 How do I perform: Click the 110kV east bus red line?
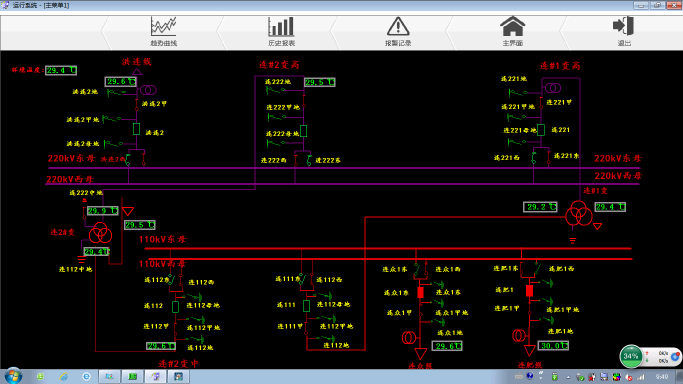click(388, 249)
